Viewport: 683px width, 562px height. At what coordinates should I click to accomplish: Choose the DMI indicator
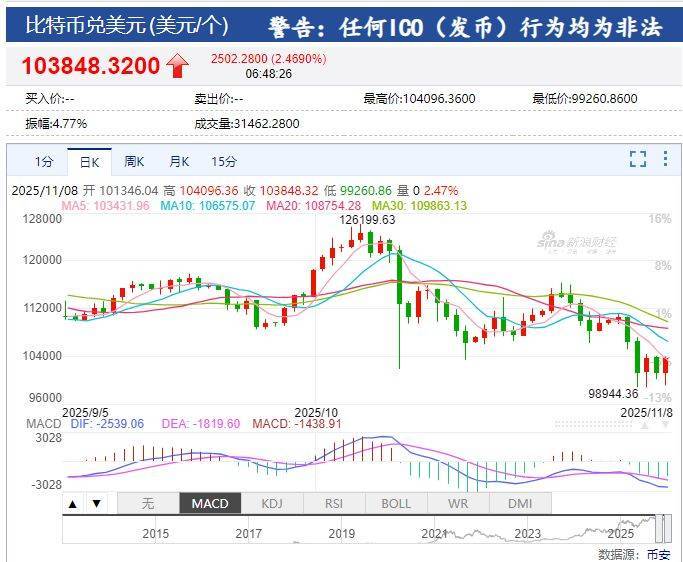(x=520, y=504)
